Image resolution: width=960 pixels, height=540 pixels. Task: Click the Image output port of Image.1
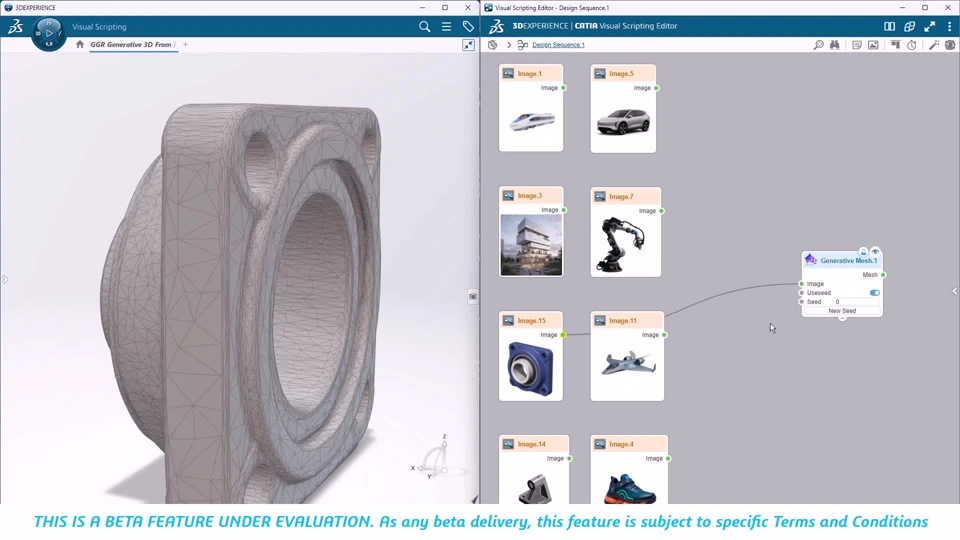[564, 88]
